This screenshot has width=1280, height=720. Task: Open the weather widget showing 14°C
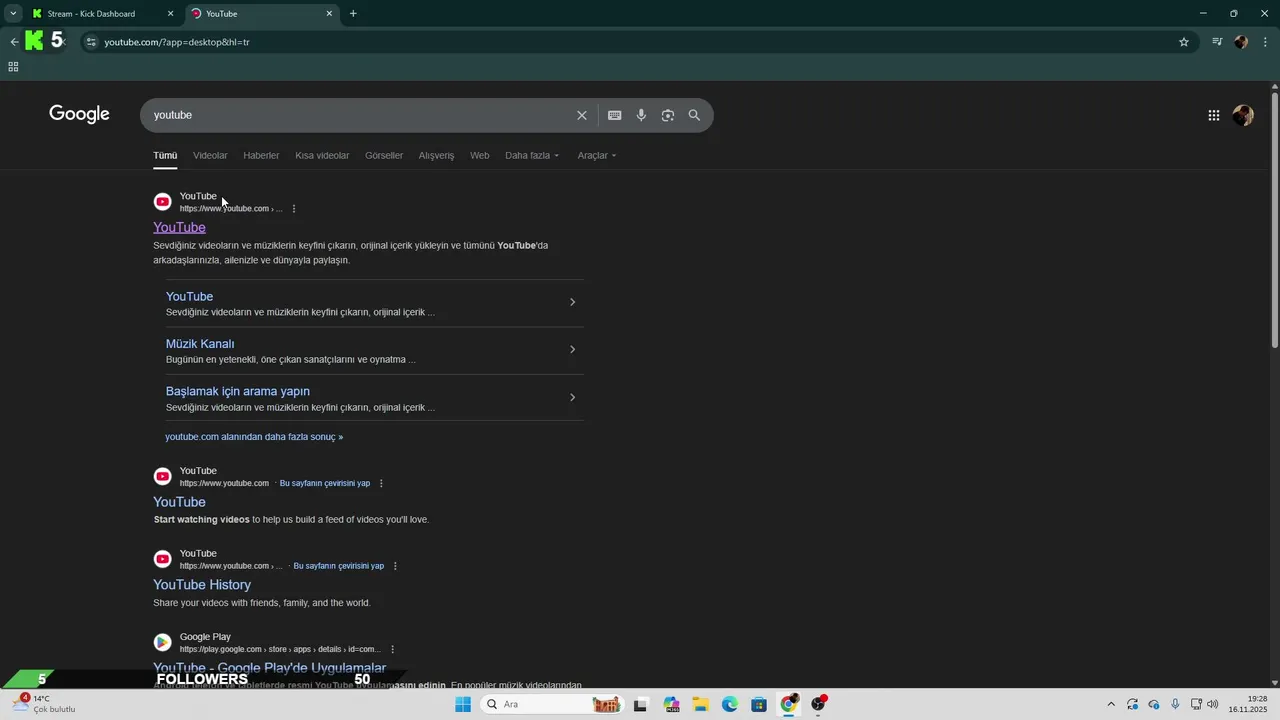[45, 704]
